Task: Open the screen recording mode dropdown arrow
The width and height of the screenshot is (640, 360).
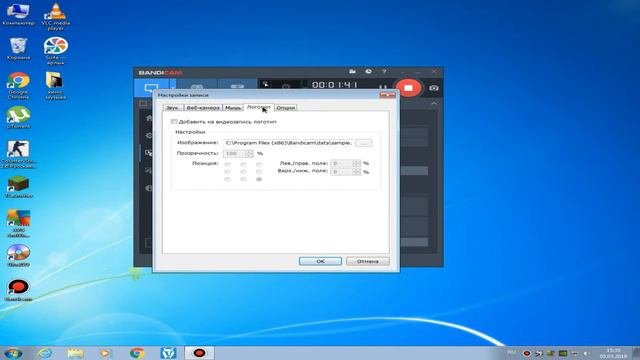Action: (172, 88)
